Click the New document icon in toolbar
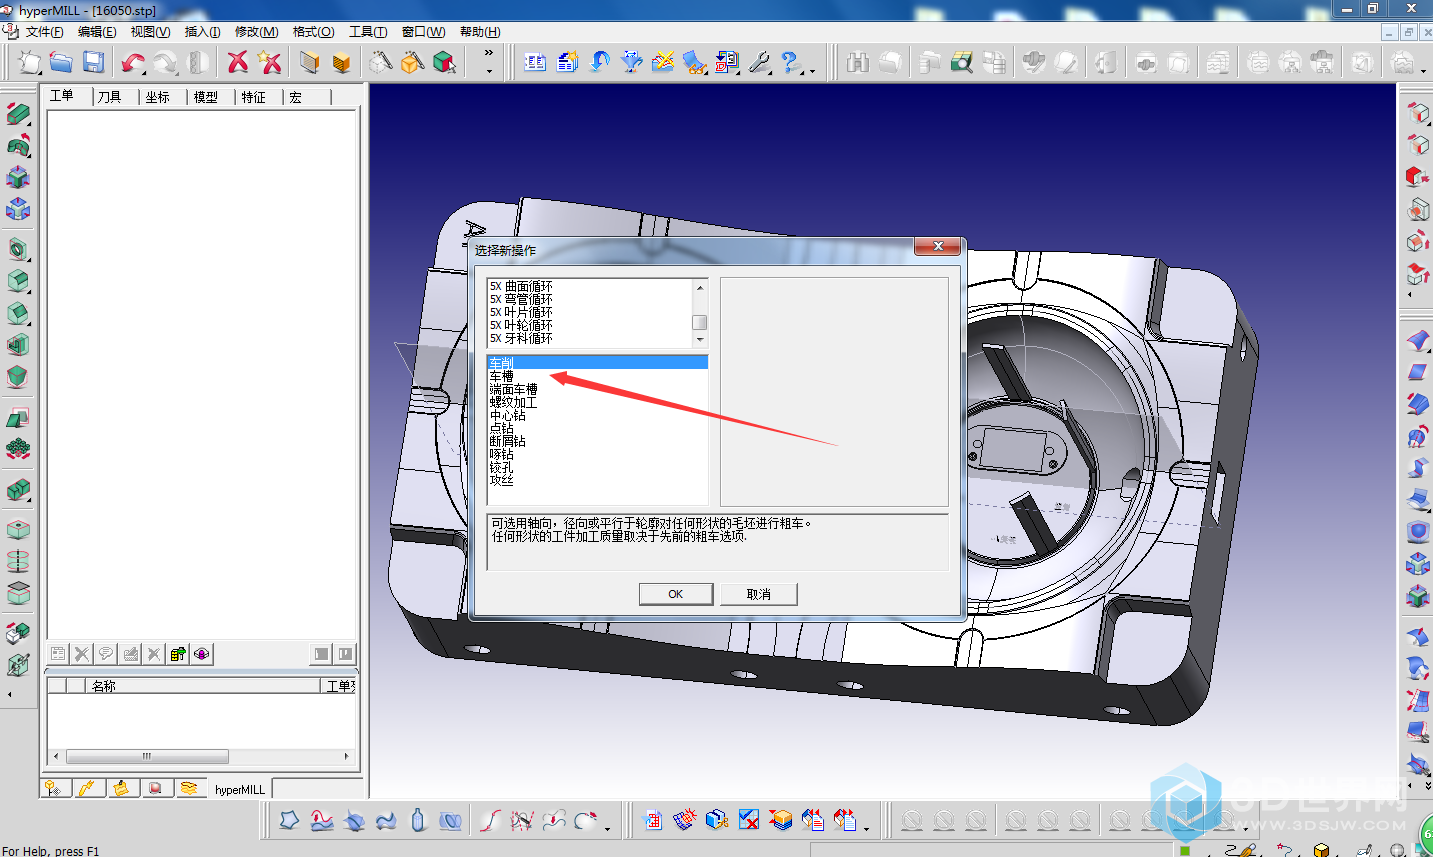Image resolution: width=1433 pixels, height=857 pixels. (29, 62)
